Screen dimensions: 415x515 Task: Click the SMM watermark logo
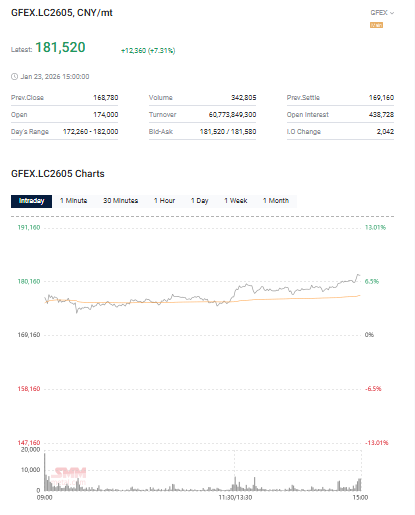tap(69, 476)
